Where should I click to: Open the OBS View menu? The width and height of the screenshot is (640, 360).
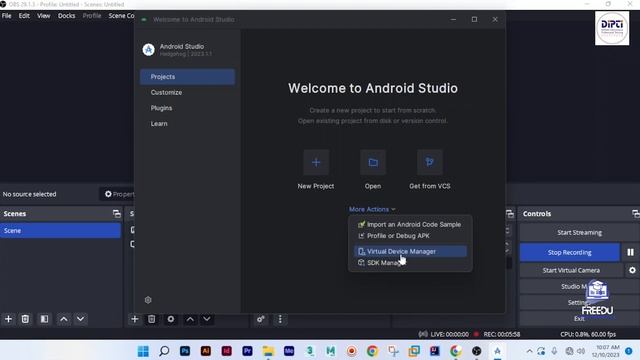(44, 16)
